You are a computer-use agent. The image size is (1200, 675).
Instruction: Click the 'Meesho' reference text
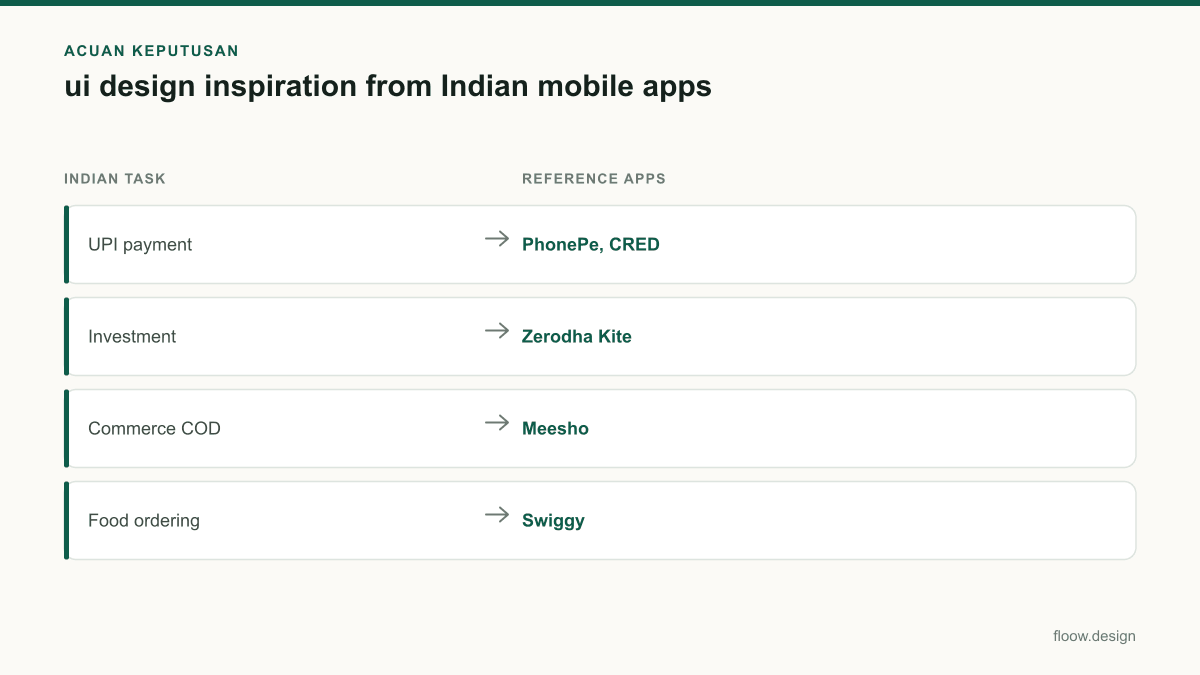(x=555, y=429)
